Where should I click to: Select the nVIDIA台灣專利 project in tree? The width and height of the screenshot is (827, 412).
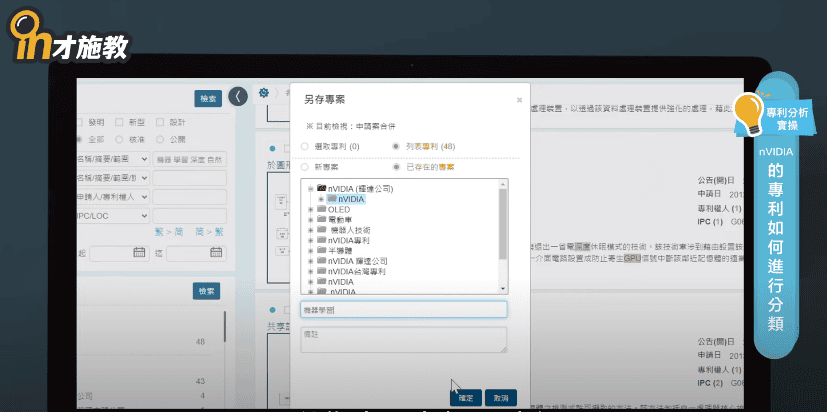[356, 271]
